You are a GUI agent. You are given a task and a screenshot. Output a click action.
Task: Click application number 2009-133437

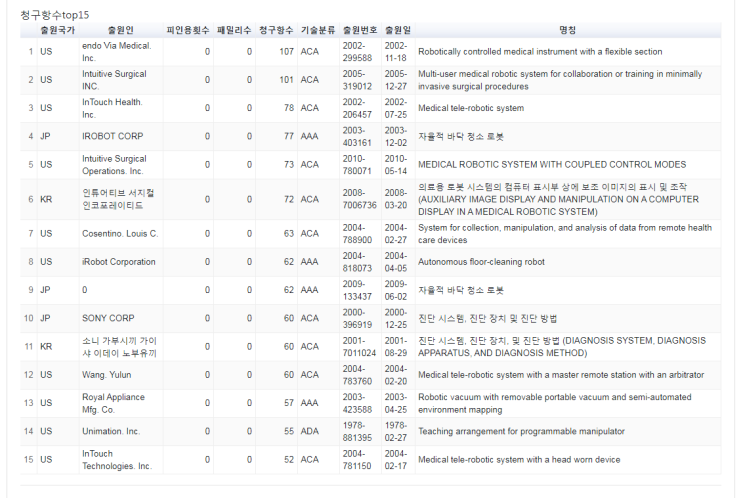(357, 290)
